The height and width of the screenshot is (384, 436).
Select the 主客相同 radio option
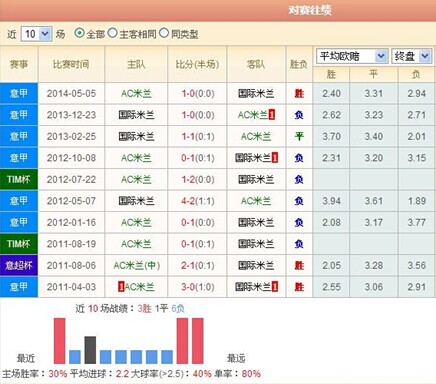point(112,33)
